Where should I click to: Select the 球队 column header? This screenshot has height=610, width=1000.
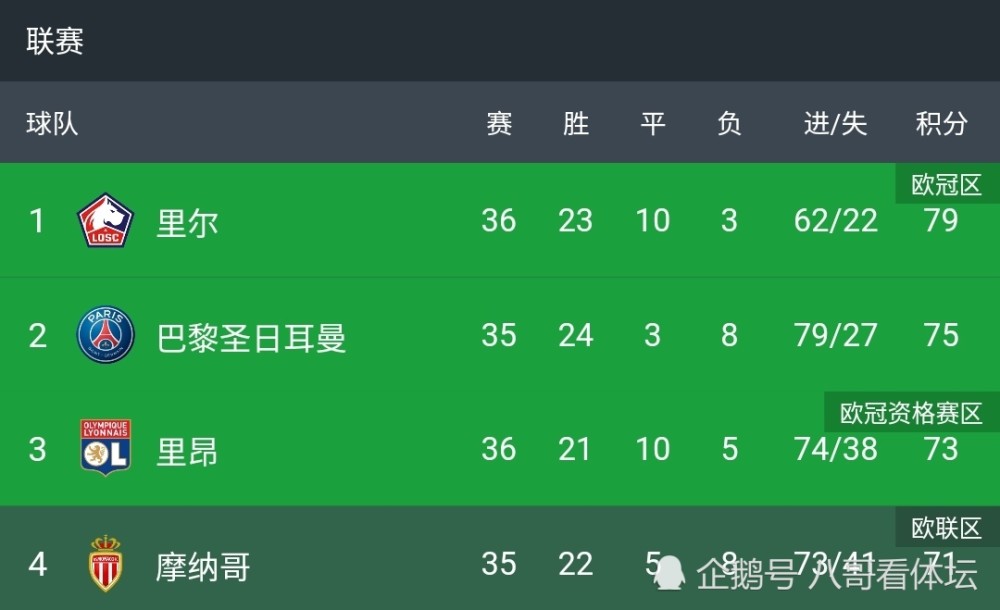click(52, 123)
